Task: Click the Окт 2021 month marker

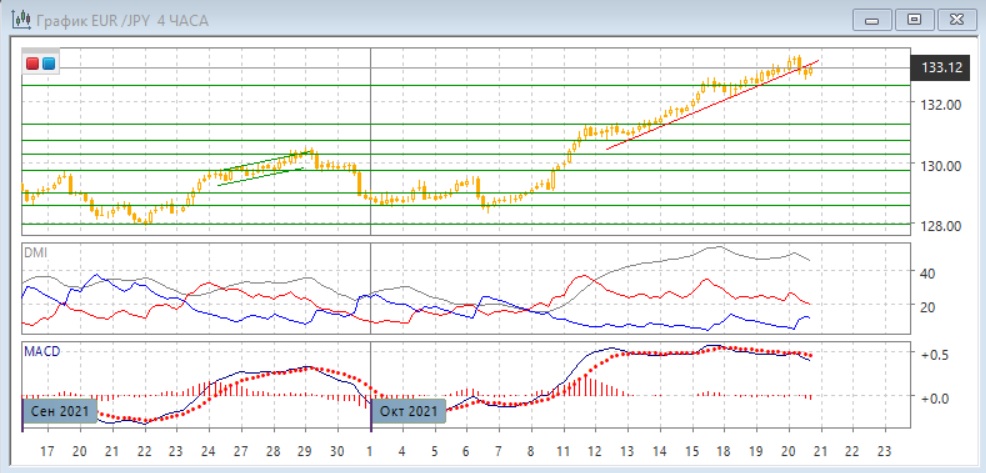Action: [408, 410]
